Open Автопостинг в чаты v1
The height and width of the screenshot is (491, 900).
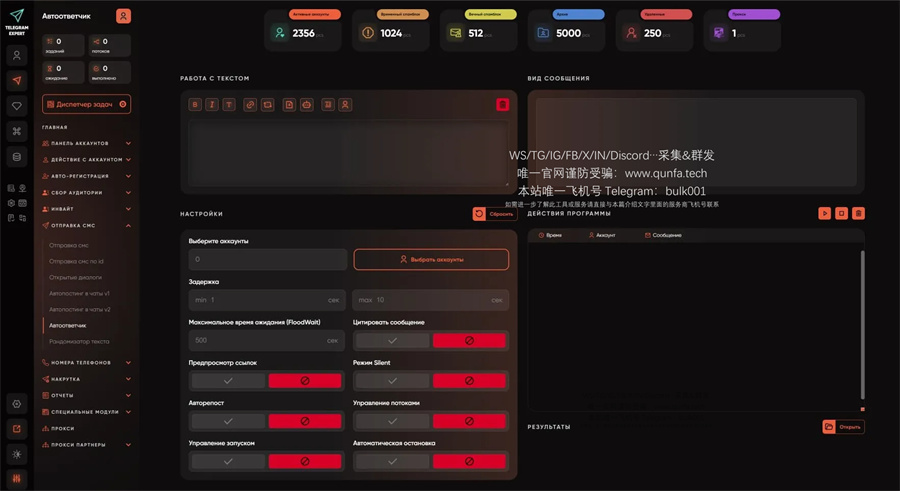[79, 293]
